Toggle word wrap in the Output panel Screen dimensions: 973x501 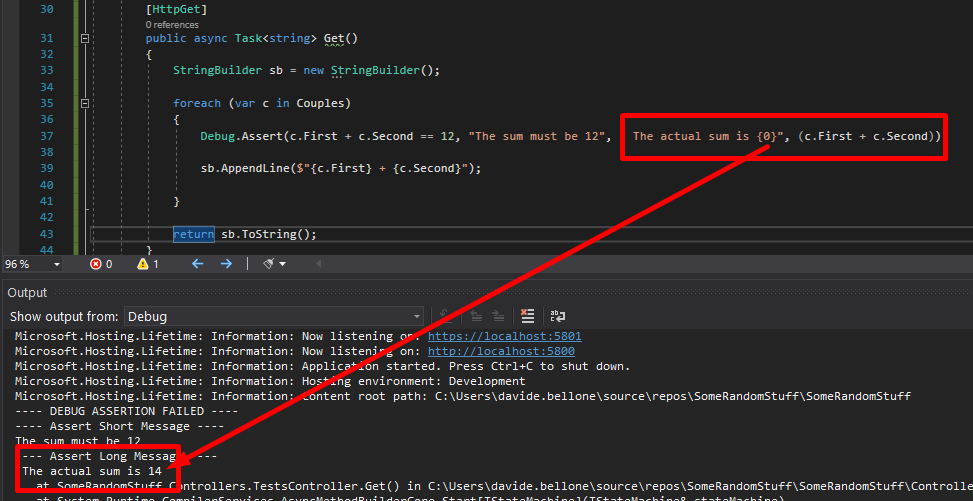click(x=557, y=316)
